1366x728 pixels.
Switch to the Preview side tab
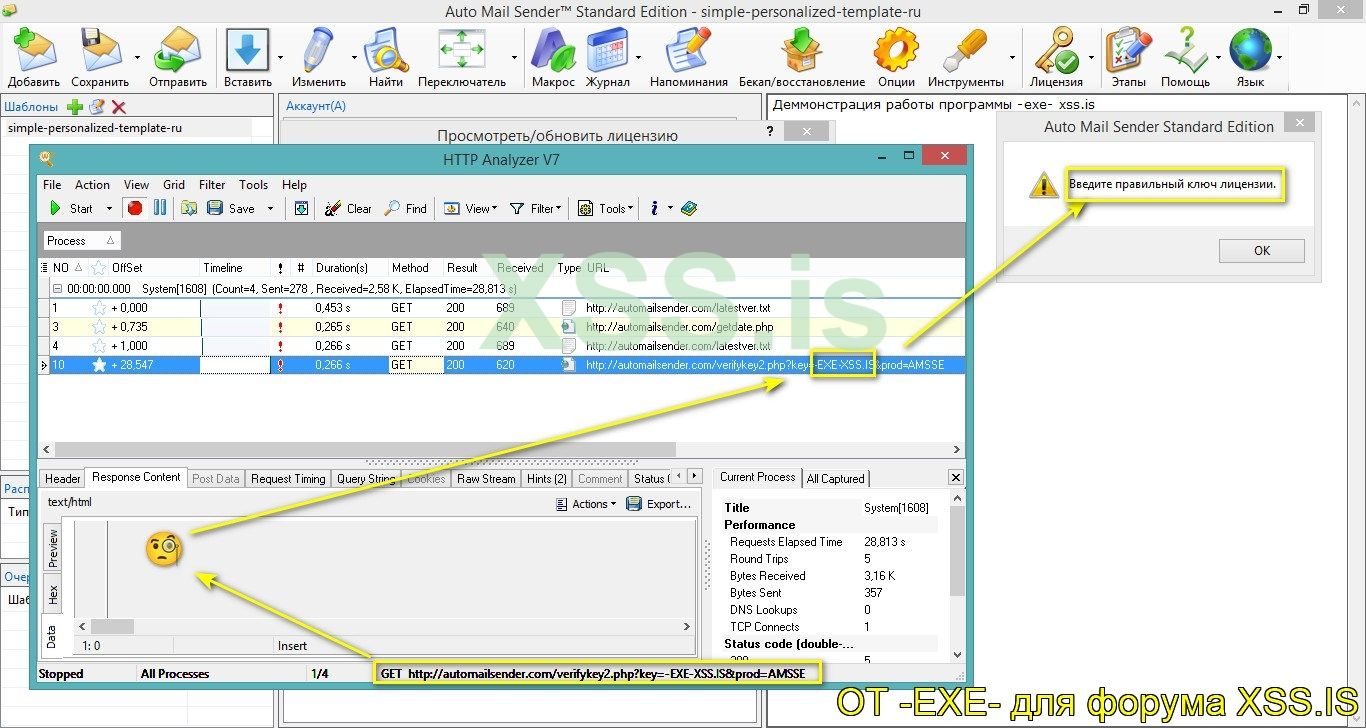53,548
